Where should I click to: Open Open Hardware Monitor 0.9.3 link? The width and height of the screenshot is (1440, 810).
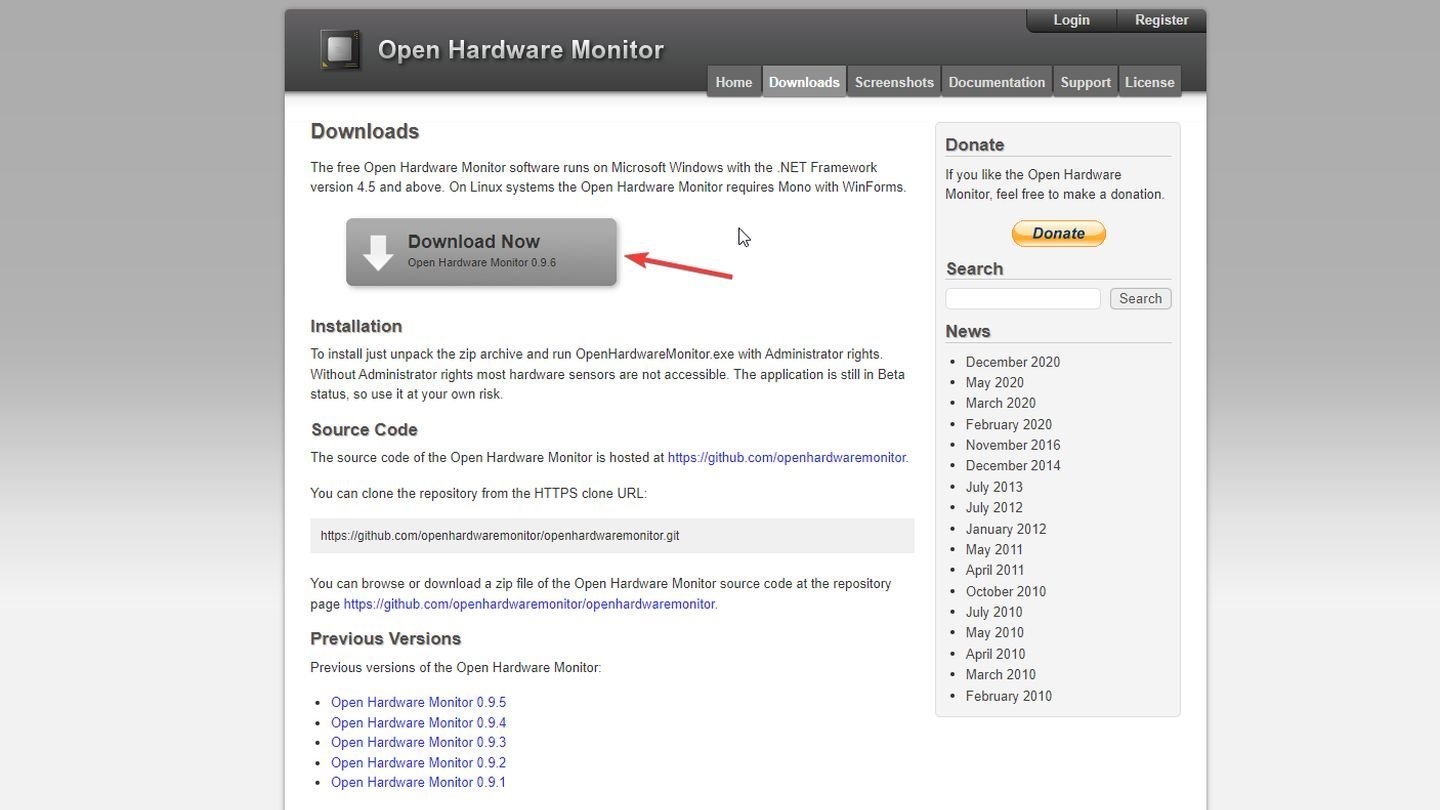click(x=418, y=742)
